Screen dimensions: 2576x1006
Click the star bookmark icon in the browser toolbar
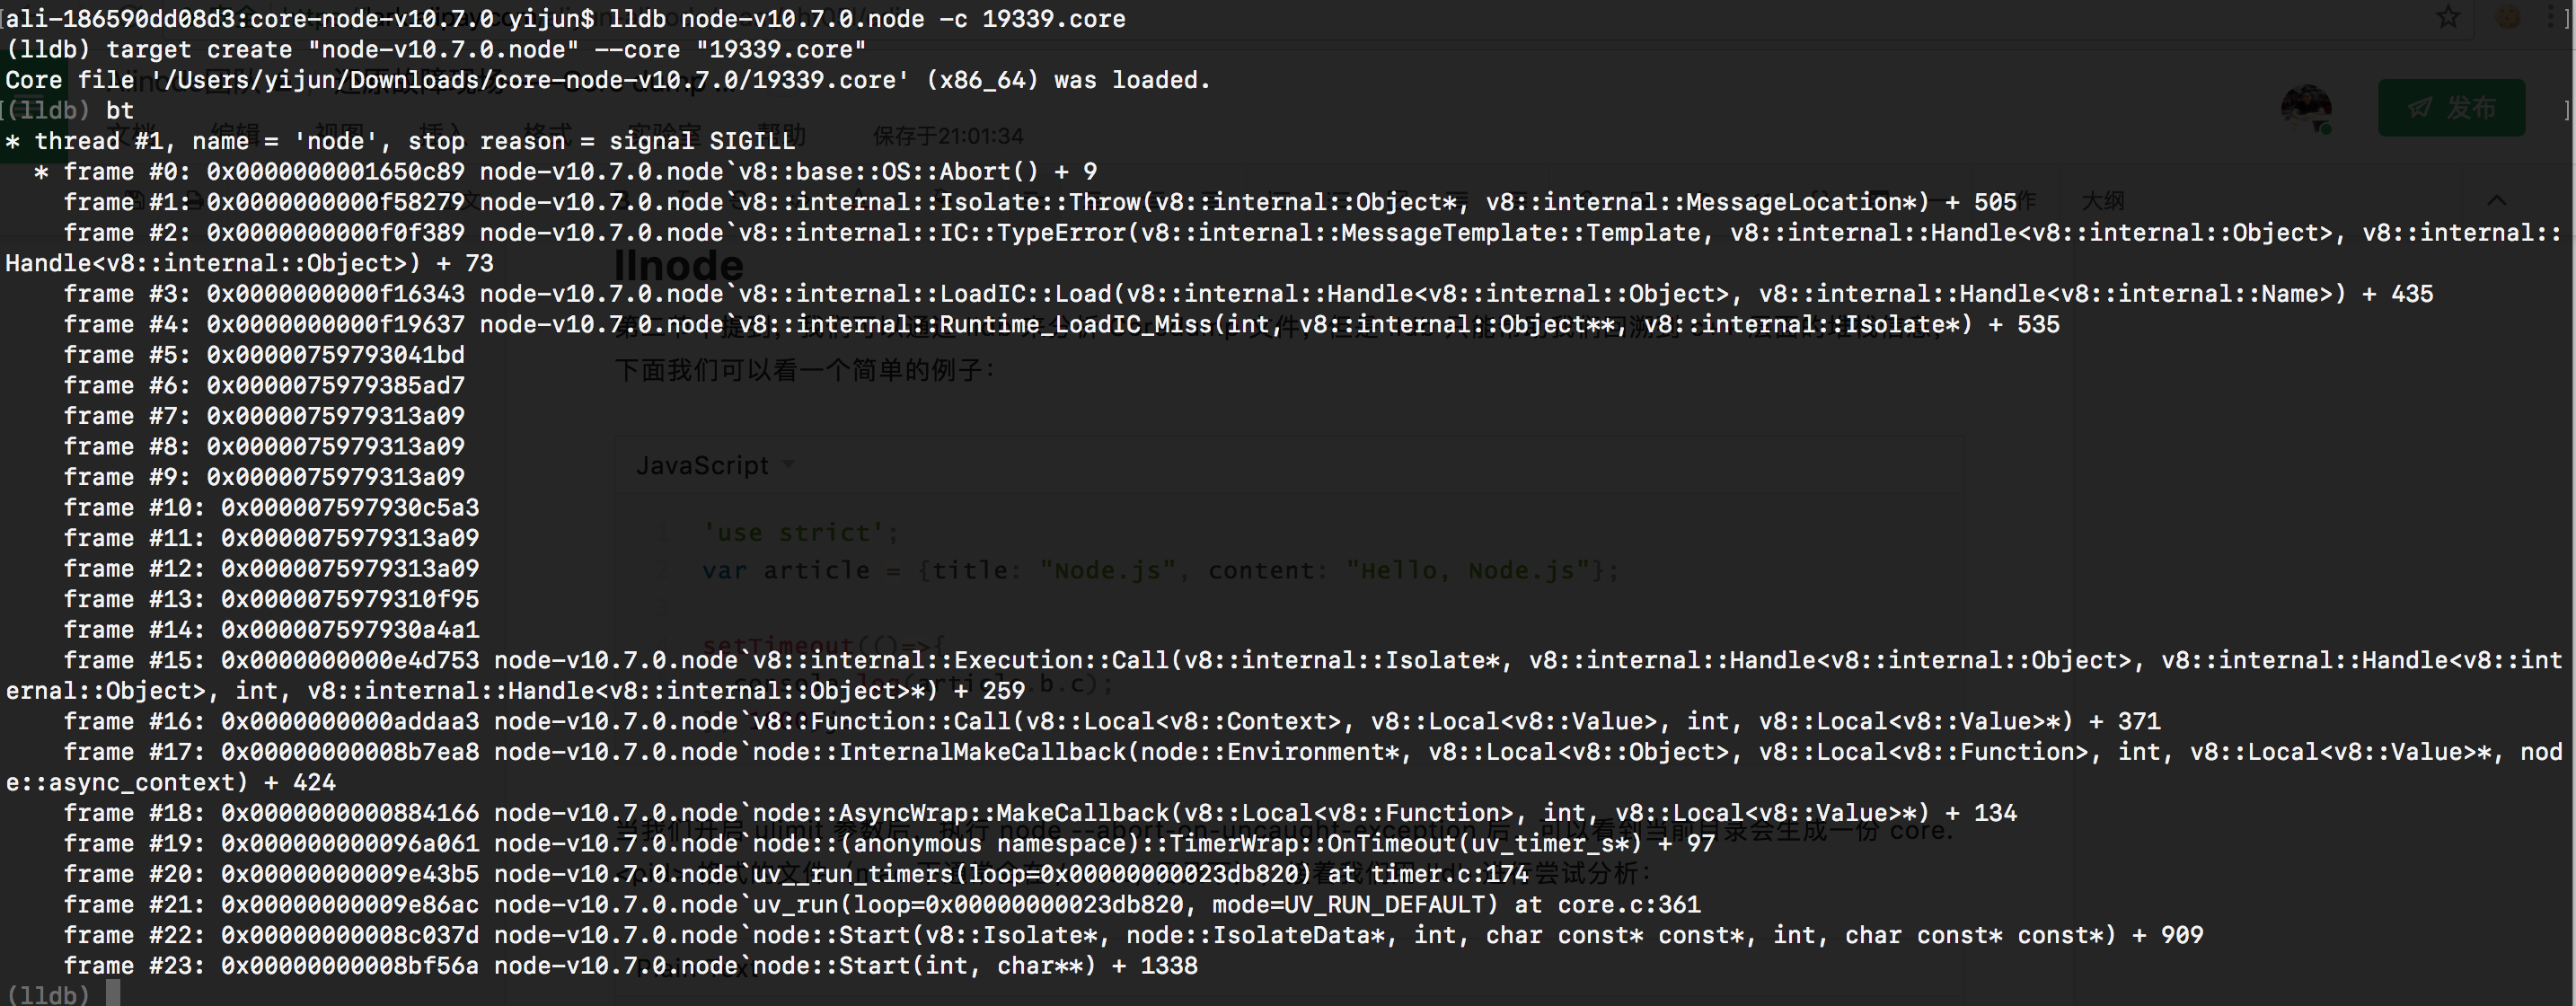pos(2448,16)
